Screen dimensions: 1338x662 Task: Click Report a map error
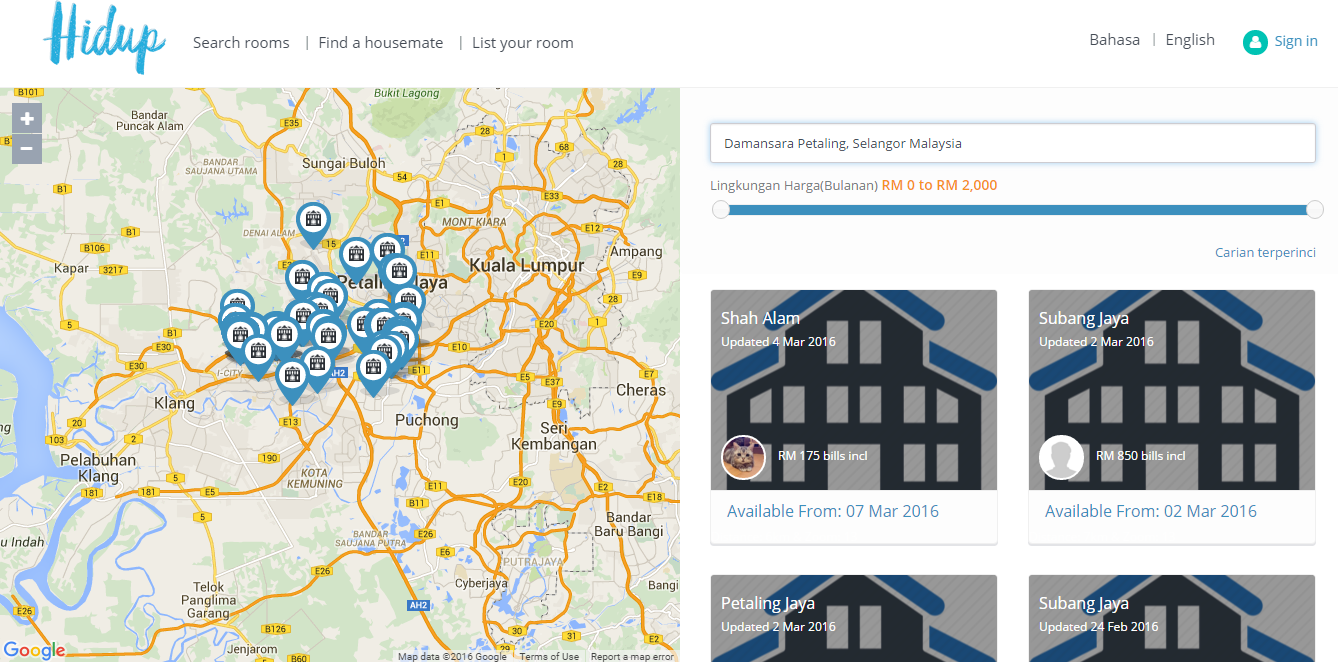click(632, 656)
